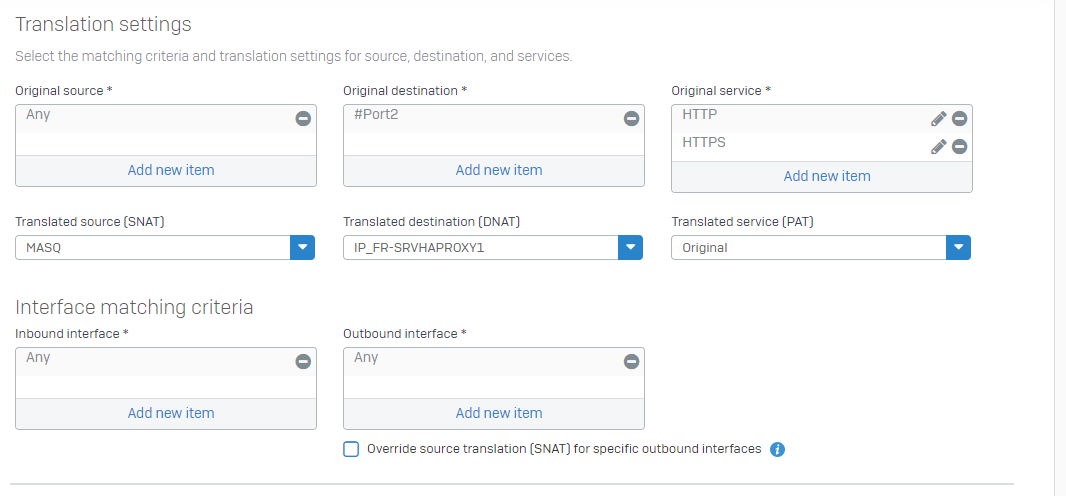The image size is (1066, 496).
Task: Edit the HTTPS service with pencil icon
Action: [x=938, y=146]
